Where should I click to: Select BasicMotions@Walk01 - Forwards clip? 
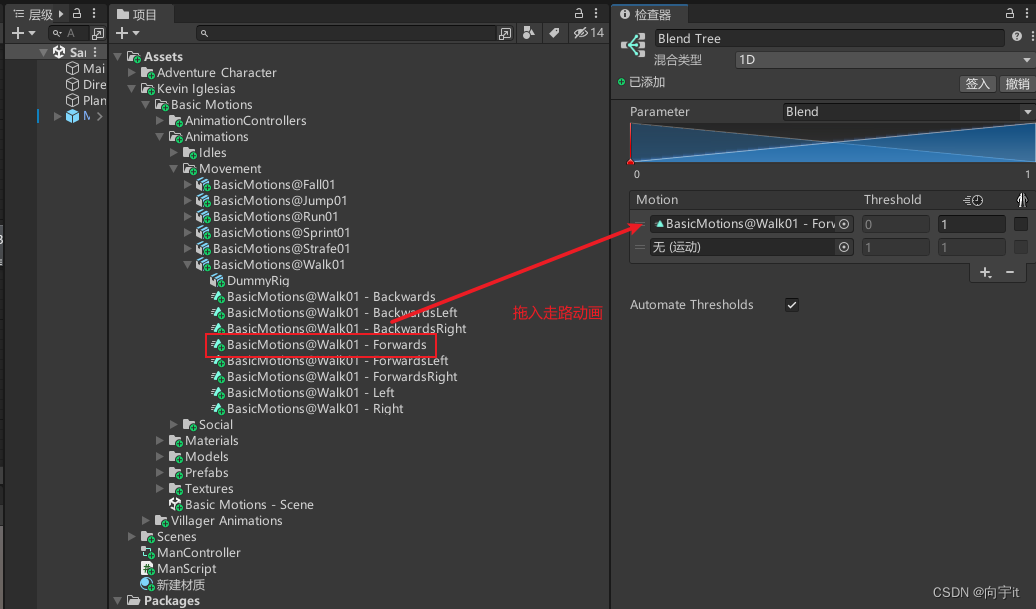[x=326, y=345]
